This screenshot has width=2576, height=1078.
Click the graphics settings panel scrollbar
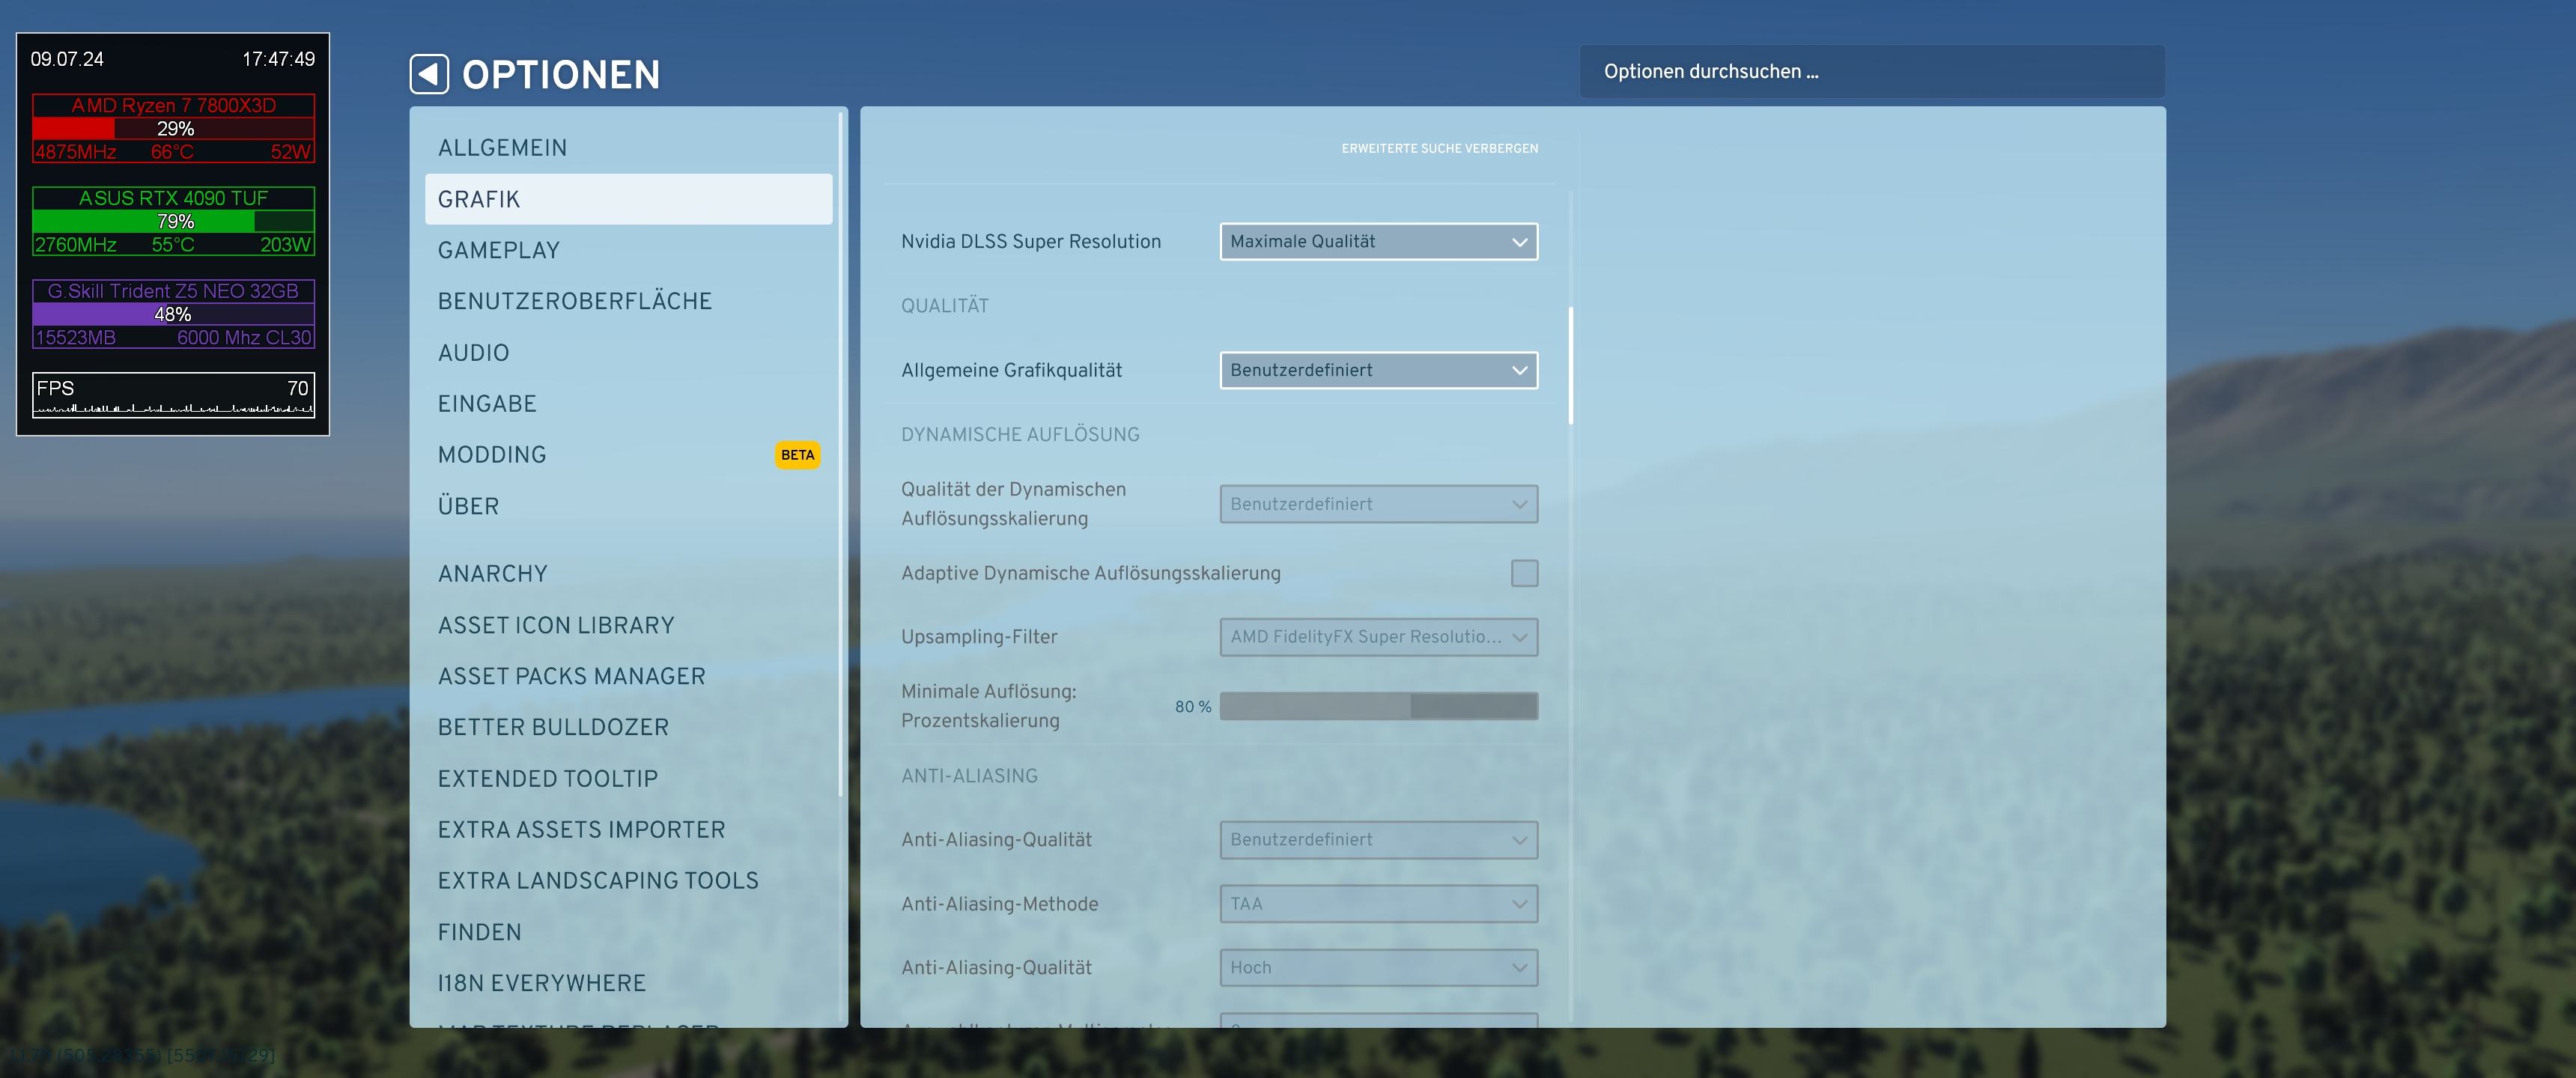point(1570,366)
